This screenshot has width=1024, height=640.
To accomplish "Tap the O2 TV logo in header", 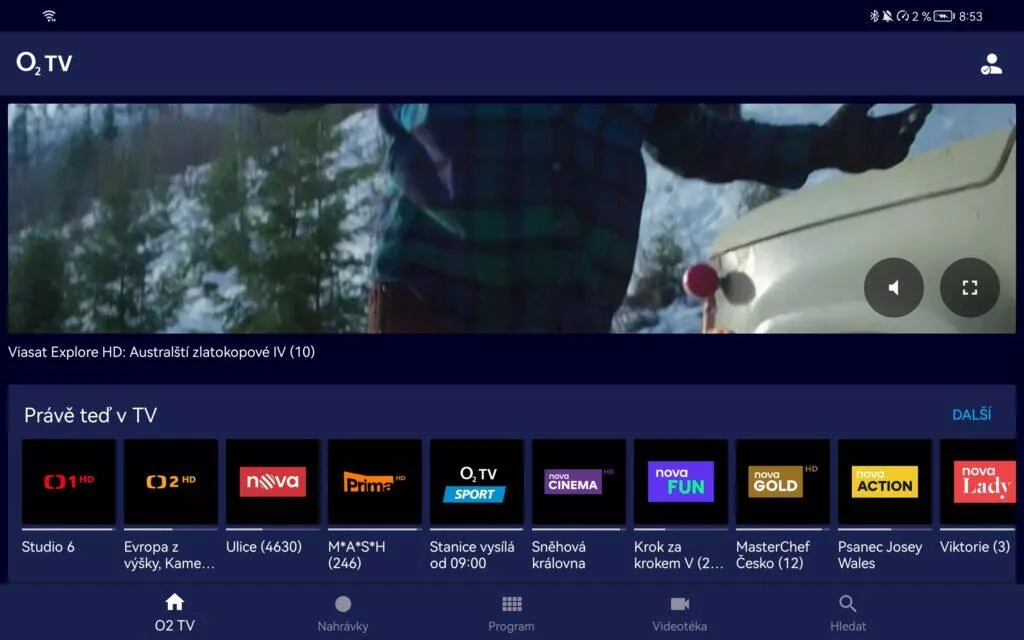I will coord(44,63).
